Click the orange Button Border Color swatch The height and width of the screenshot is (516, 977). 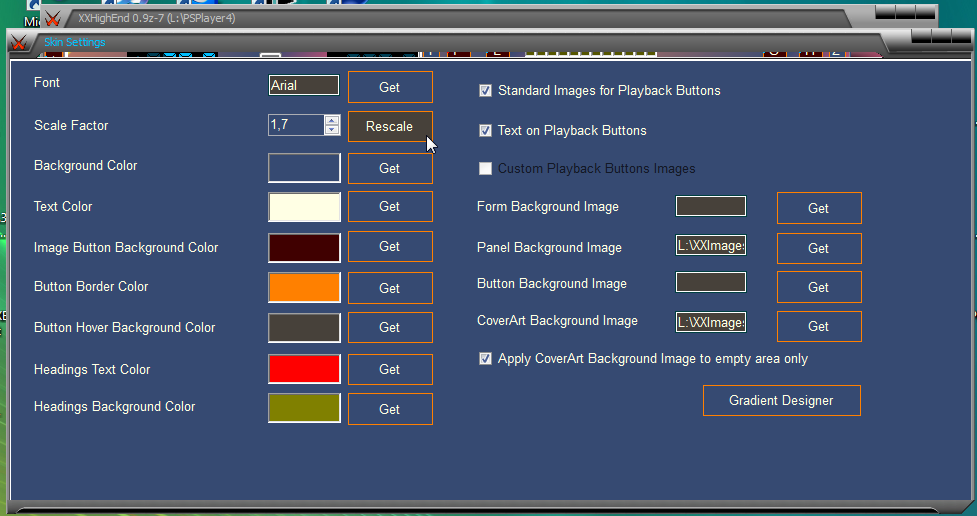click(x=305, y=287)
